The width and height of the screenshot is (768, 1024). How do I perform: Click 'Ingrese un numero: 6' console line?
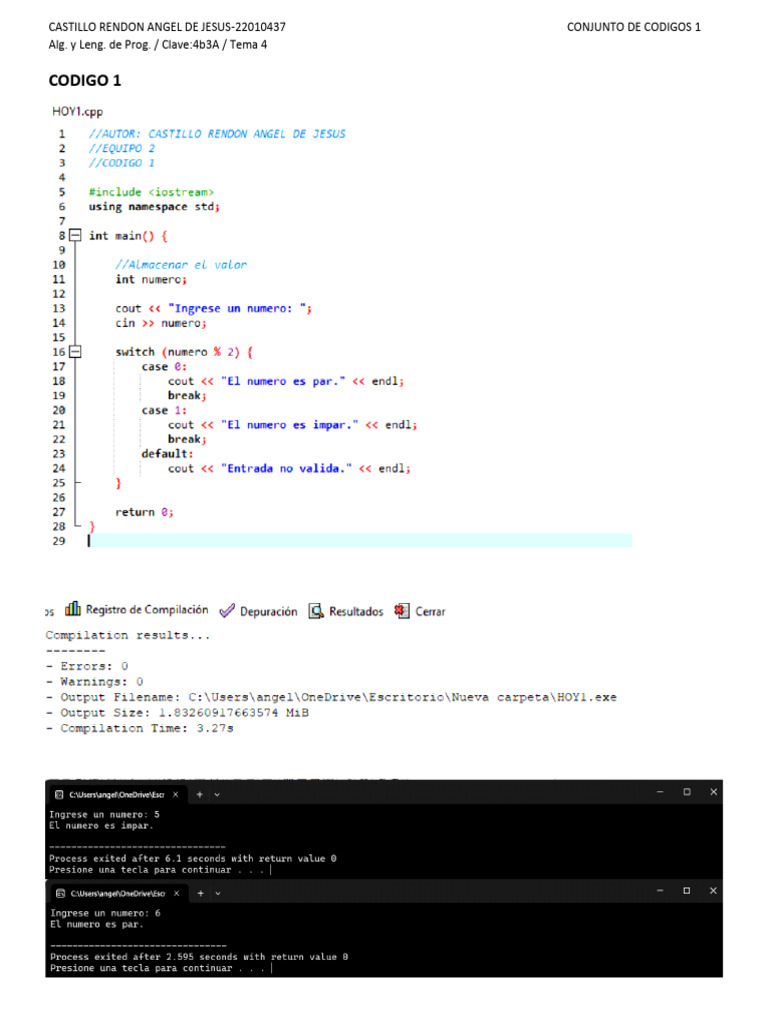point(105,913)
